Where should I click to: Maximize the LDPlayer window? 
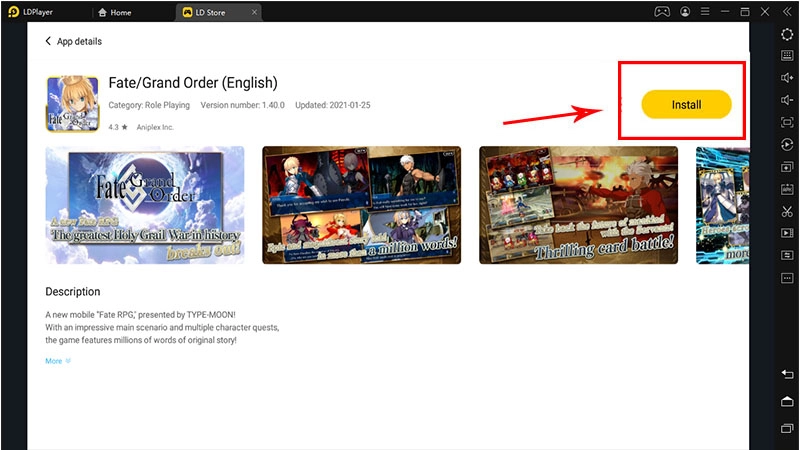click(x=745, y=11)
